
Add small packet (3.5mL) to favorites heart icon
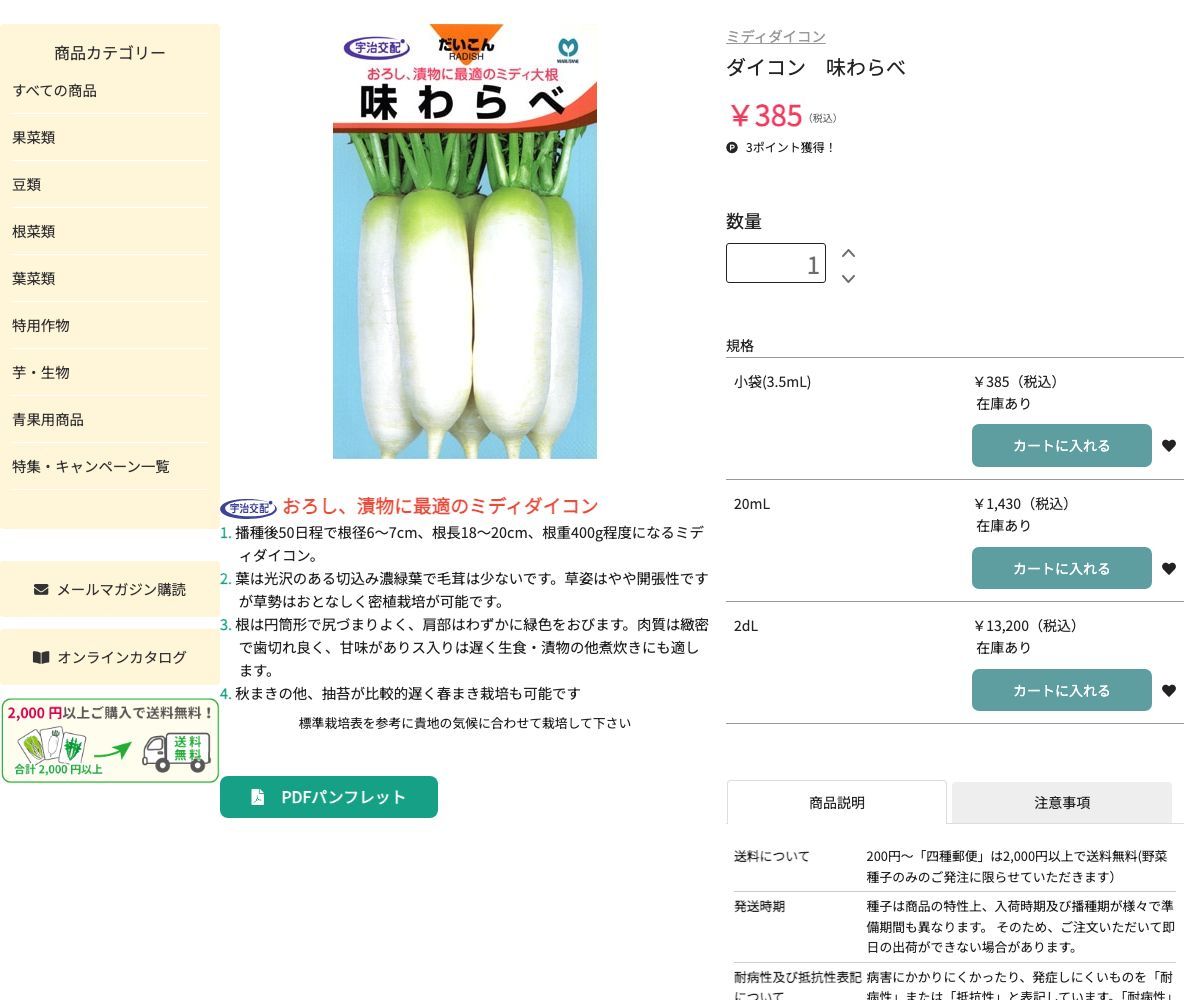pos(1169,445)
